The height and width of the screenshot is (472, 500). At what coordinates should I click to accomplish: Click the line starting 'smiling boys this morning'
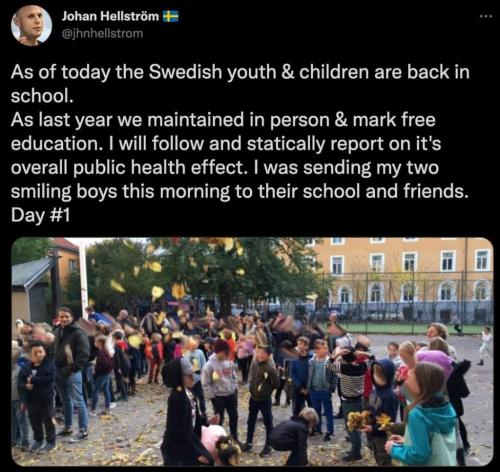pos(240,192)
